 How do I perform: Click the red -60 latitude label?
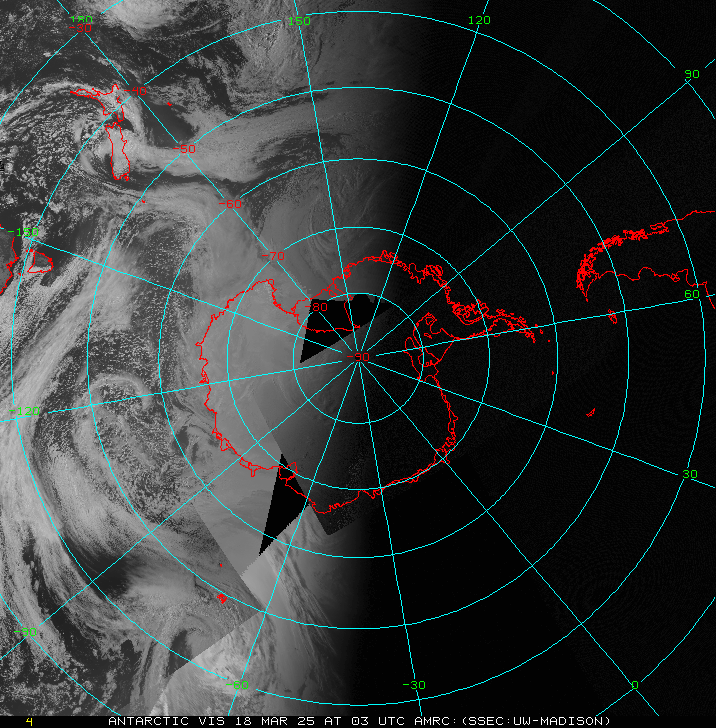click(x=230, y=204)
